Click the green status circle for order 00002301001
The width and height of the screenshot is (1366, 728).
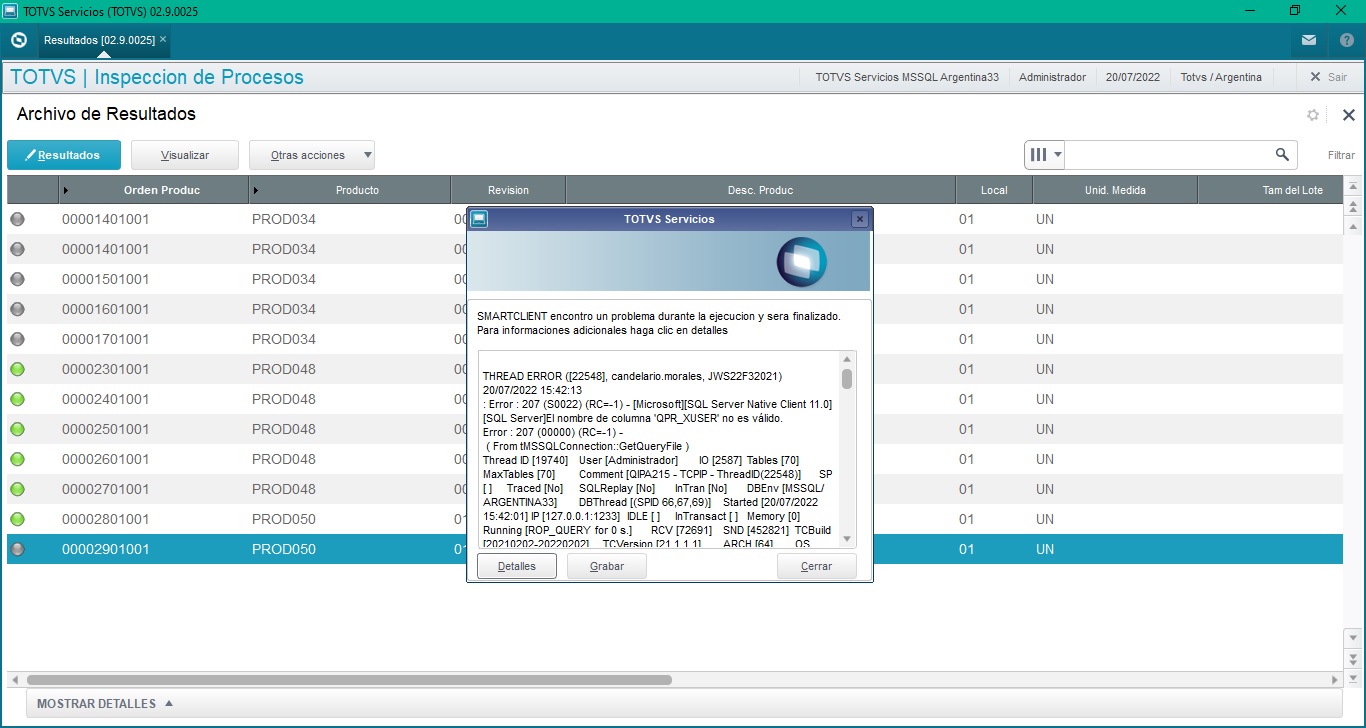click(17, 369)
